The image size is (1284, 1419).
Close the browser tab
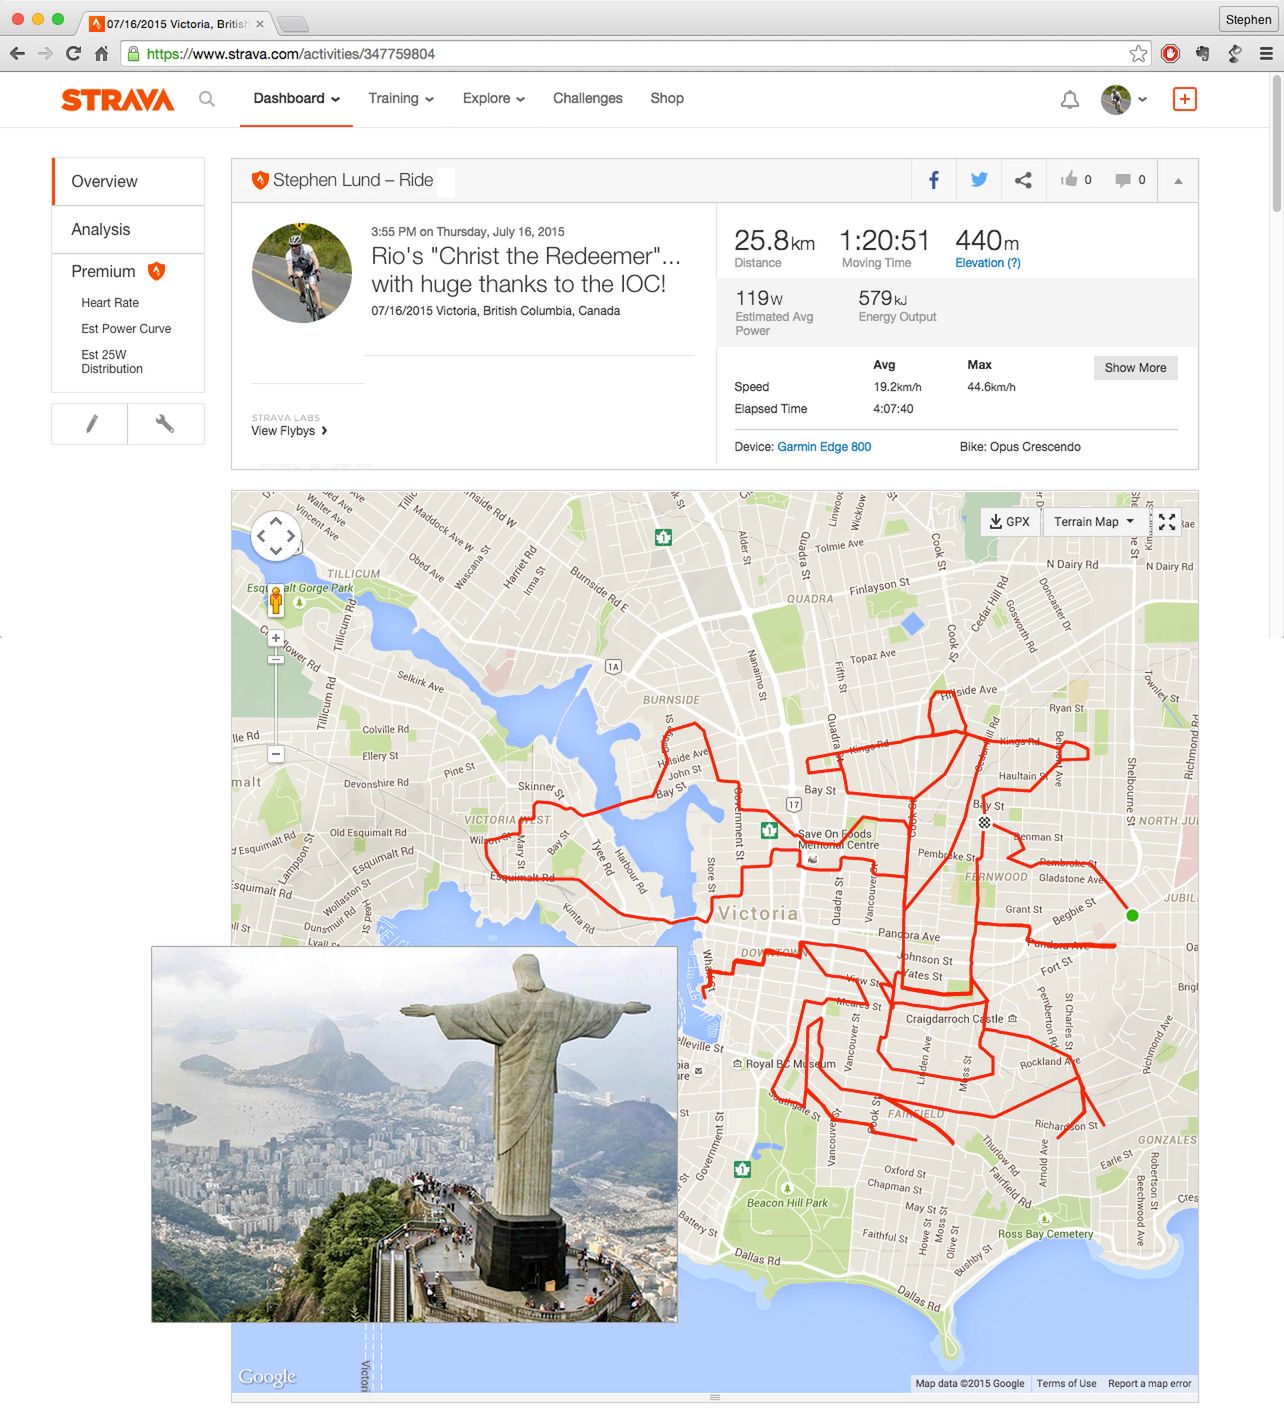coord(261,23)
